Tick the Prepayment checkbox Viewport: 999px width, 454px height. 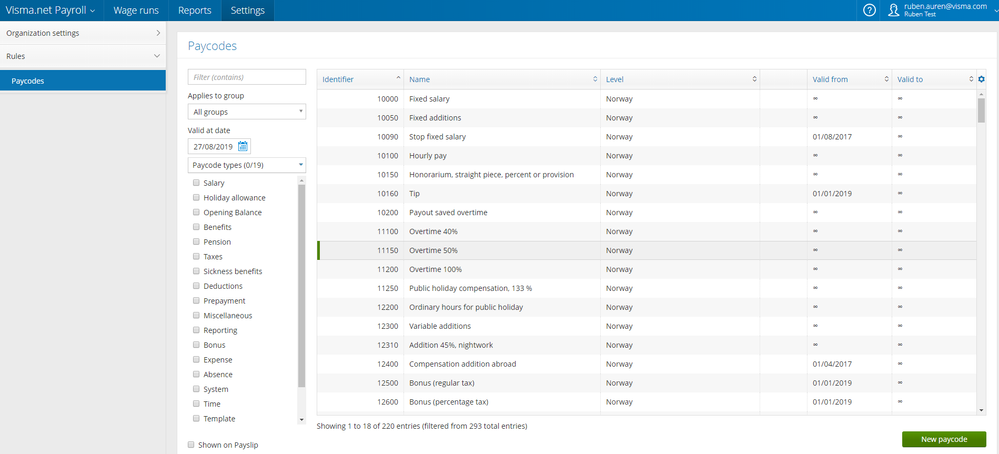(196, 300)
